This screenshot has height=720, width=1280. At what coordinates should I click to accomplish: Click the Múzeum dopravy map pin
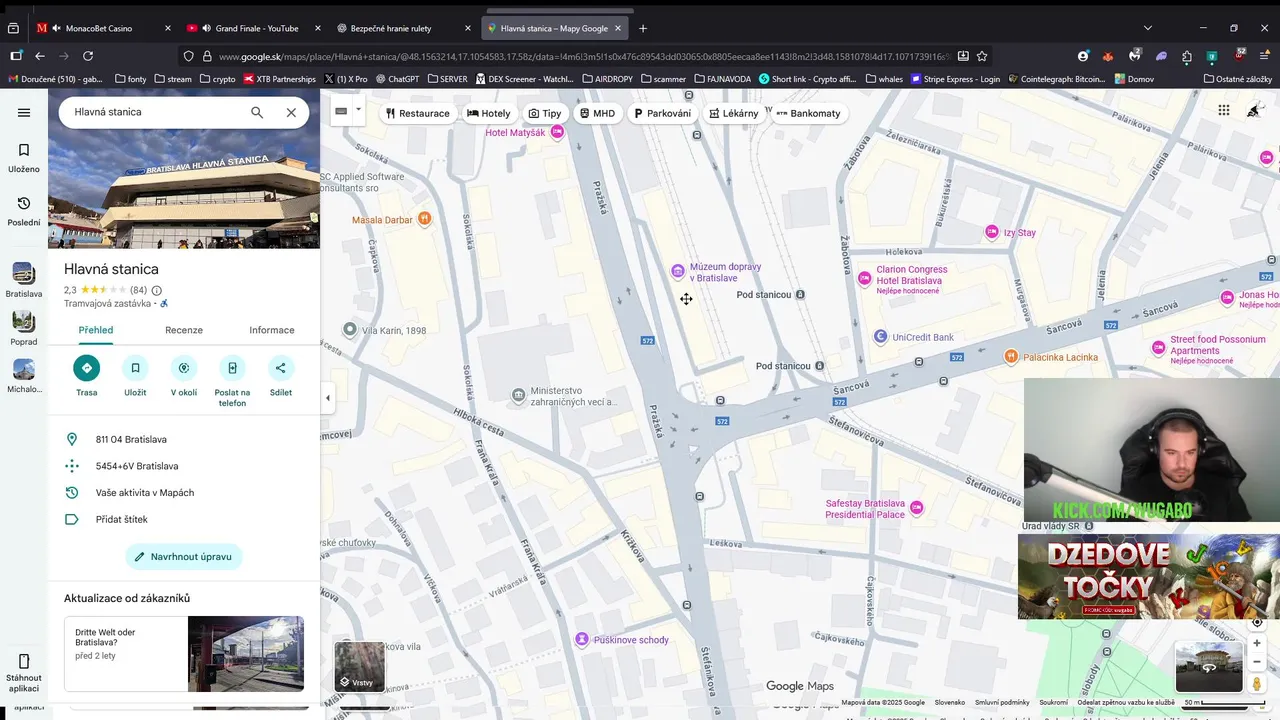pos(677,271)
